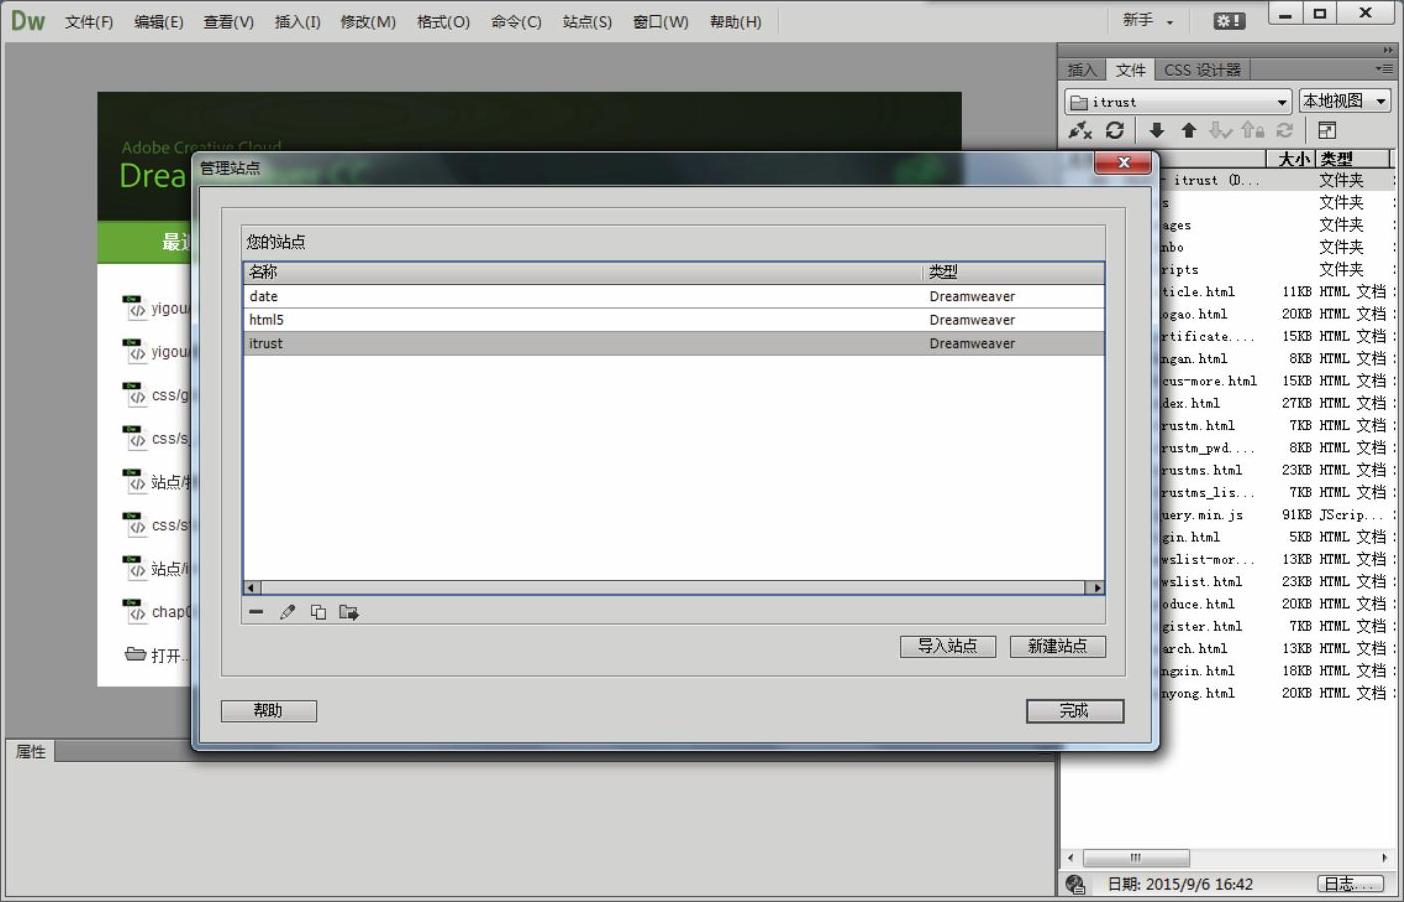Open the 编辑(E) menu
Screen dimensions: 1404x902
tap(159, 22)
